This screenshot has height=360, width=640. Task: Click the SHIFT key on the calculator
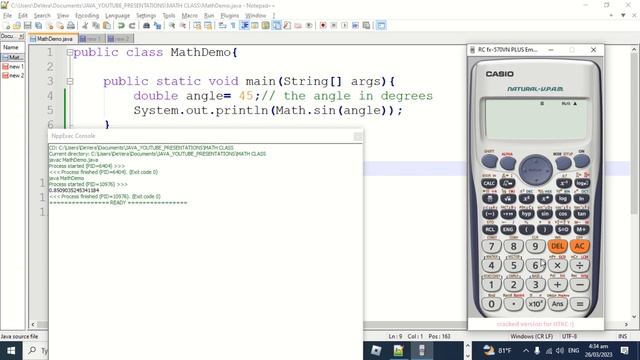[489, 161]
